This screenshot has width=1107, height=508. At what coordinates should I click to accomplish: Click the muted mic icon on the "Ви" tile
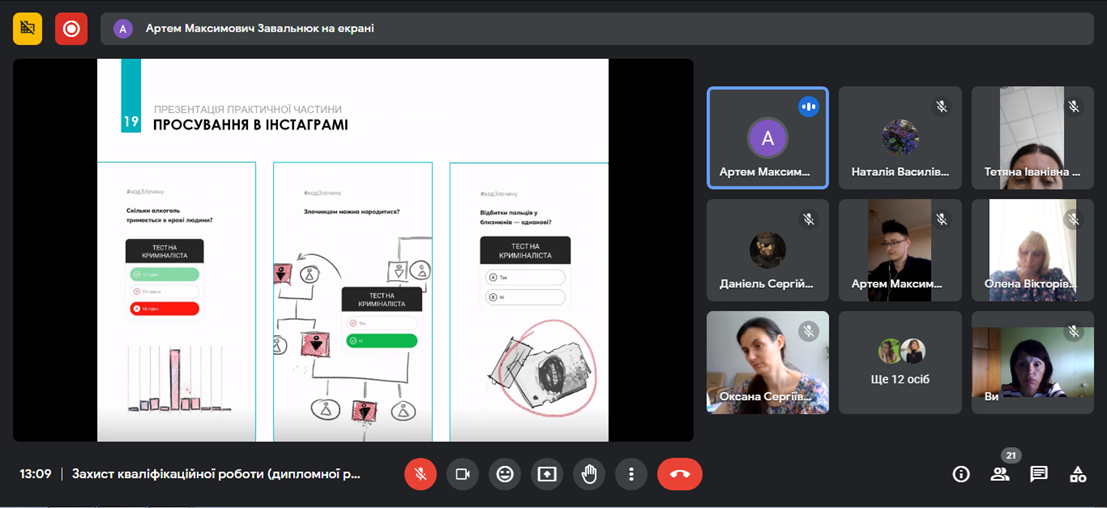[1074, 330]
